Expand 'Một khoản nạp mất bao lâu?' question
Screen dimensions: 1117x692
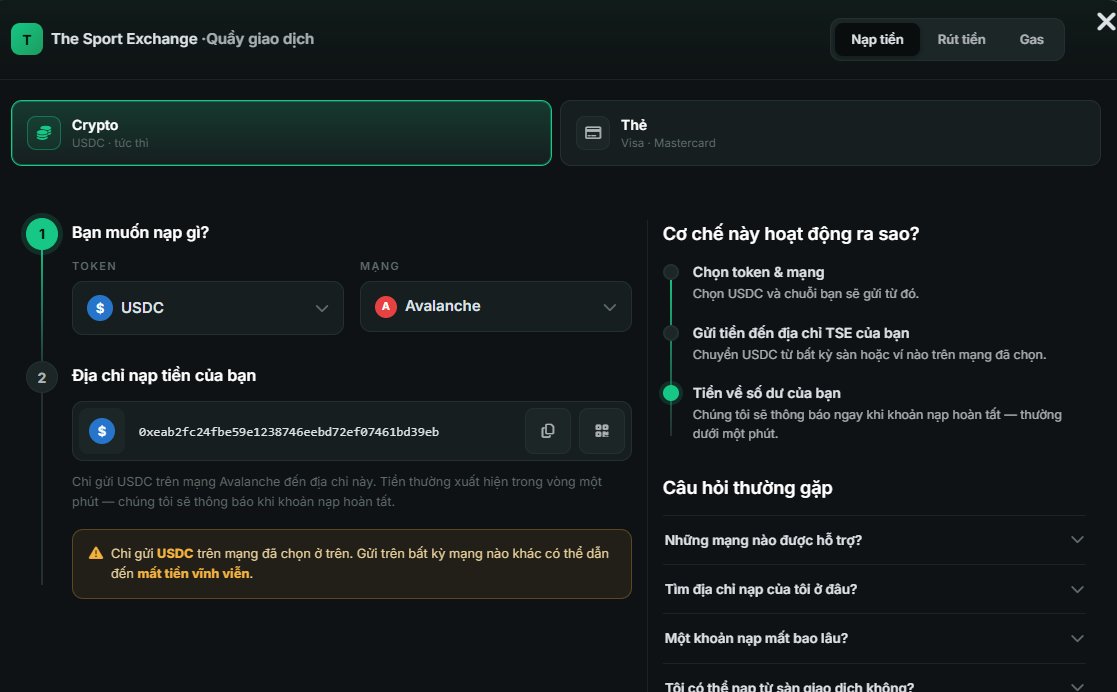[x=874, y=639]
